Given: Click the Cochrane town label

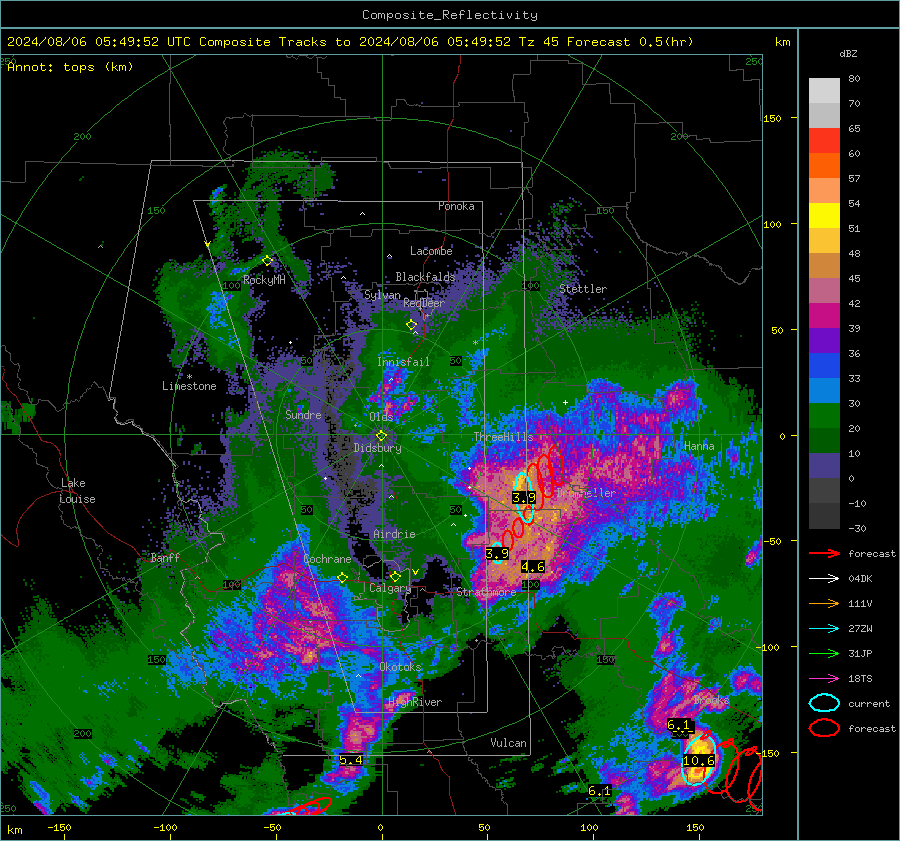Looking at the screenshot, I should [327, 559].
